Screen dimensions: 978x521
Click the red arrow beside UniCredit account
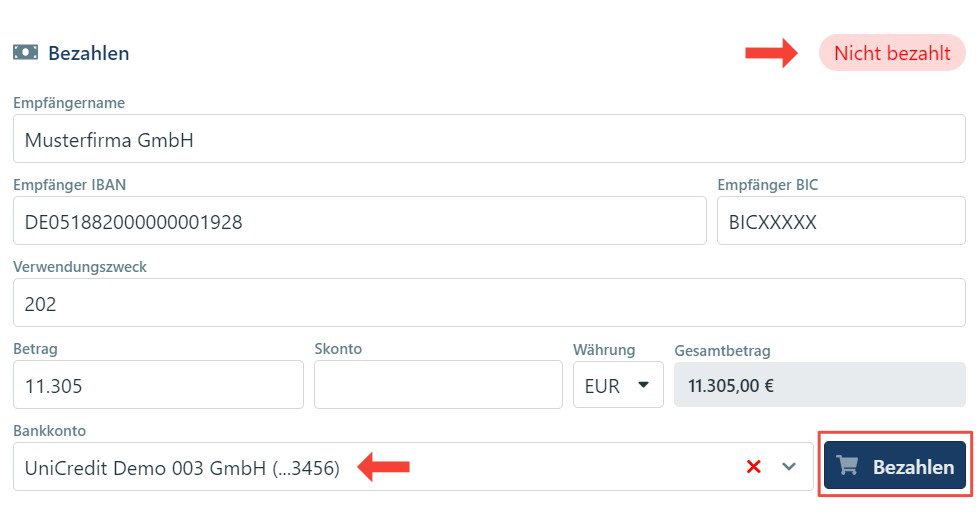coord(384,466)
